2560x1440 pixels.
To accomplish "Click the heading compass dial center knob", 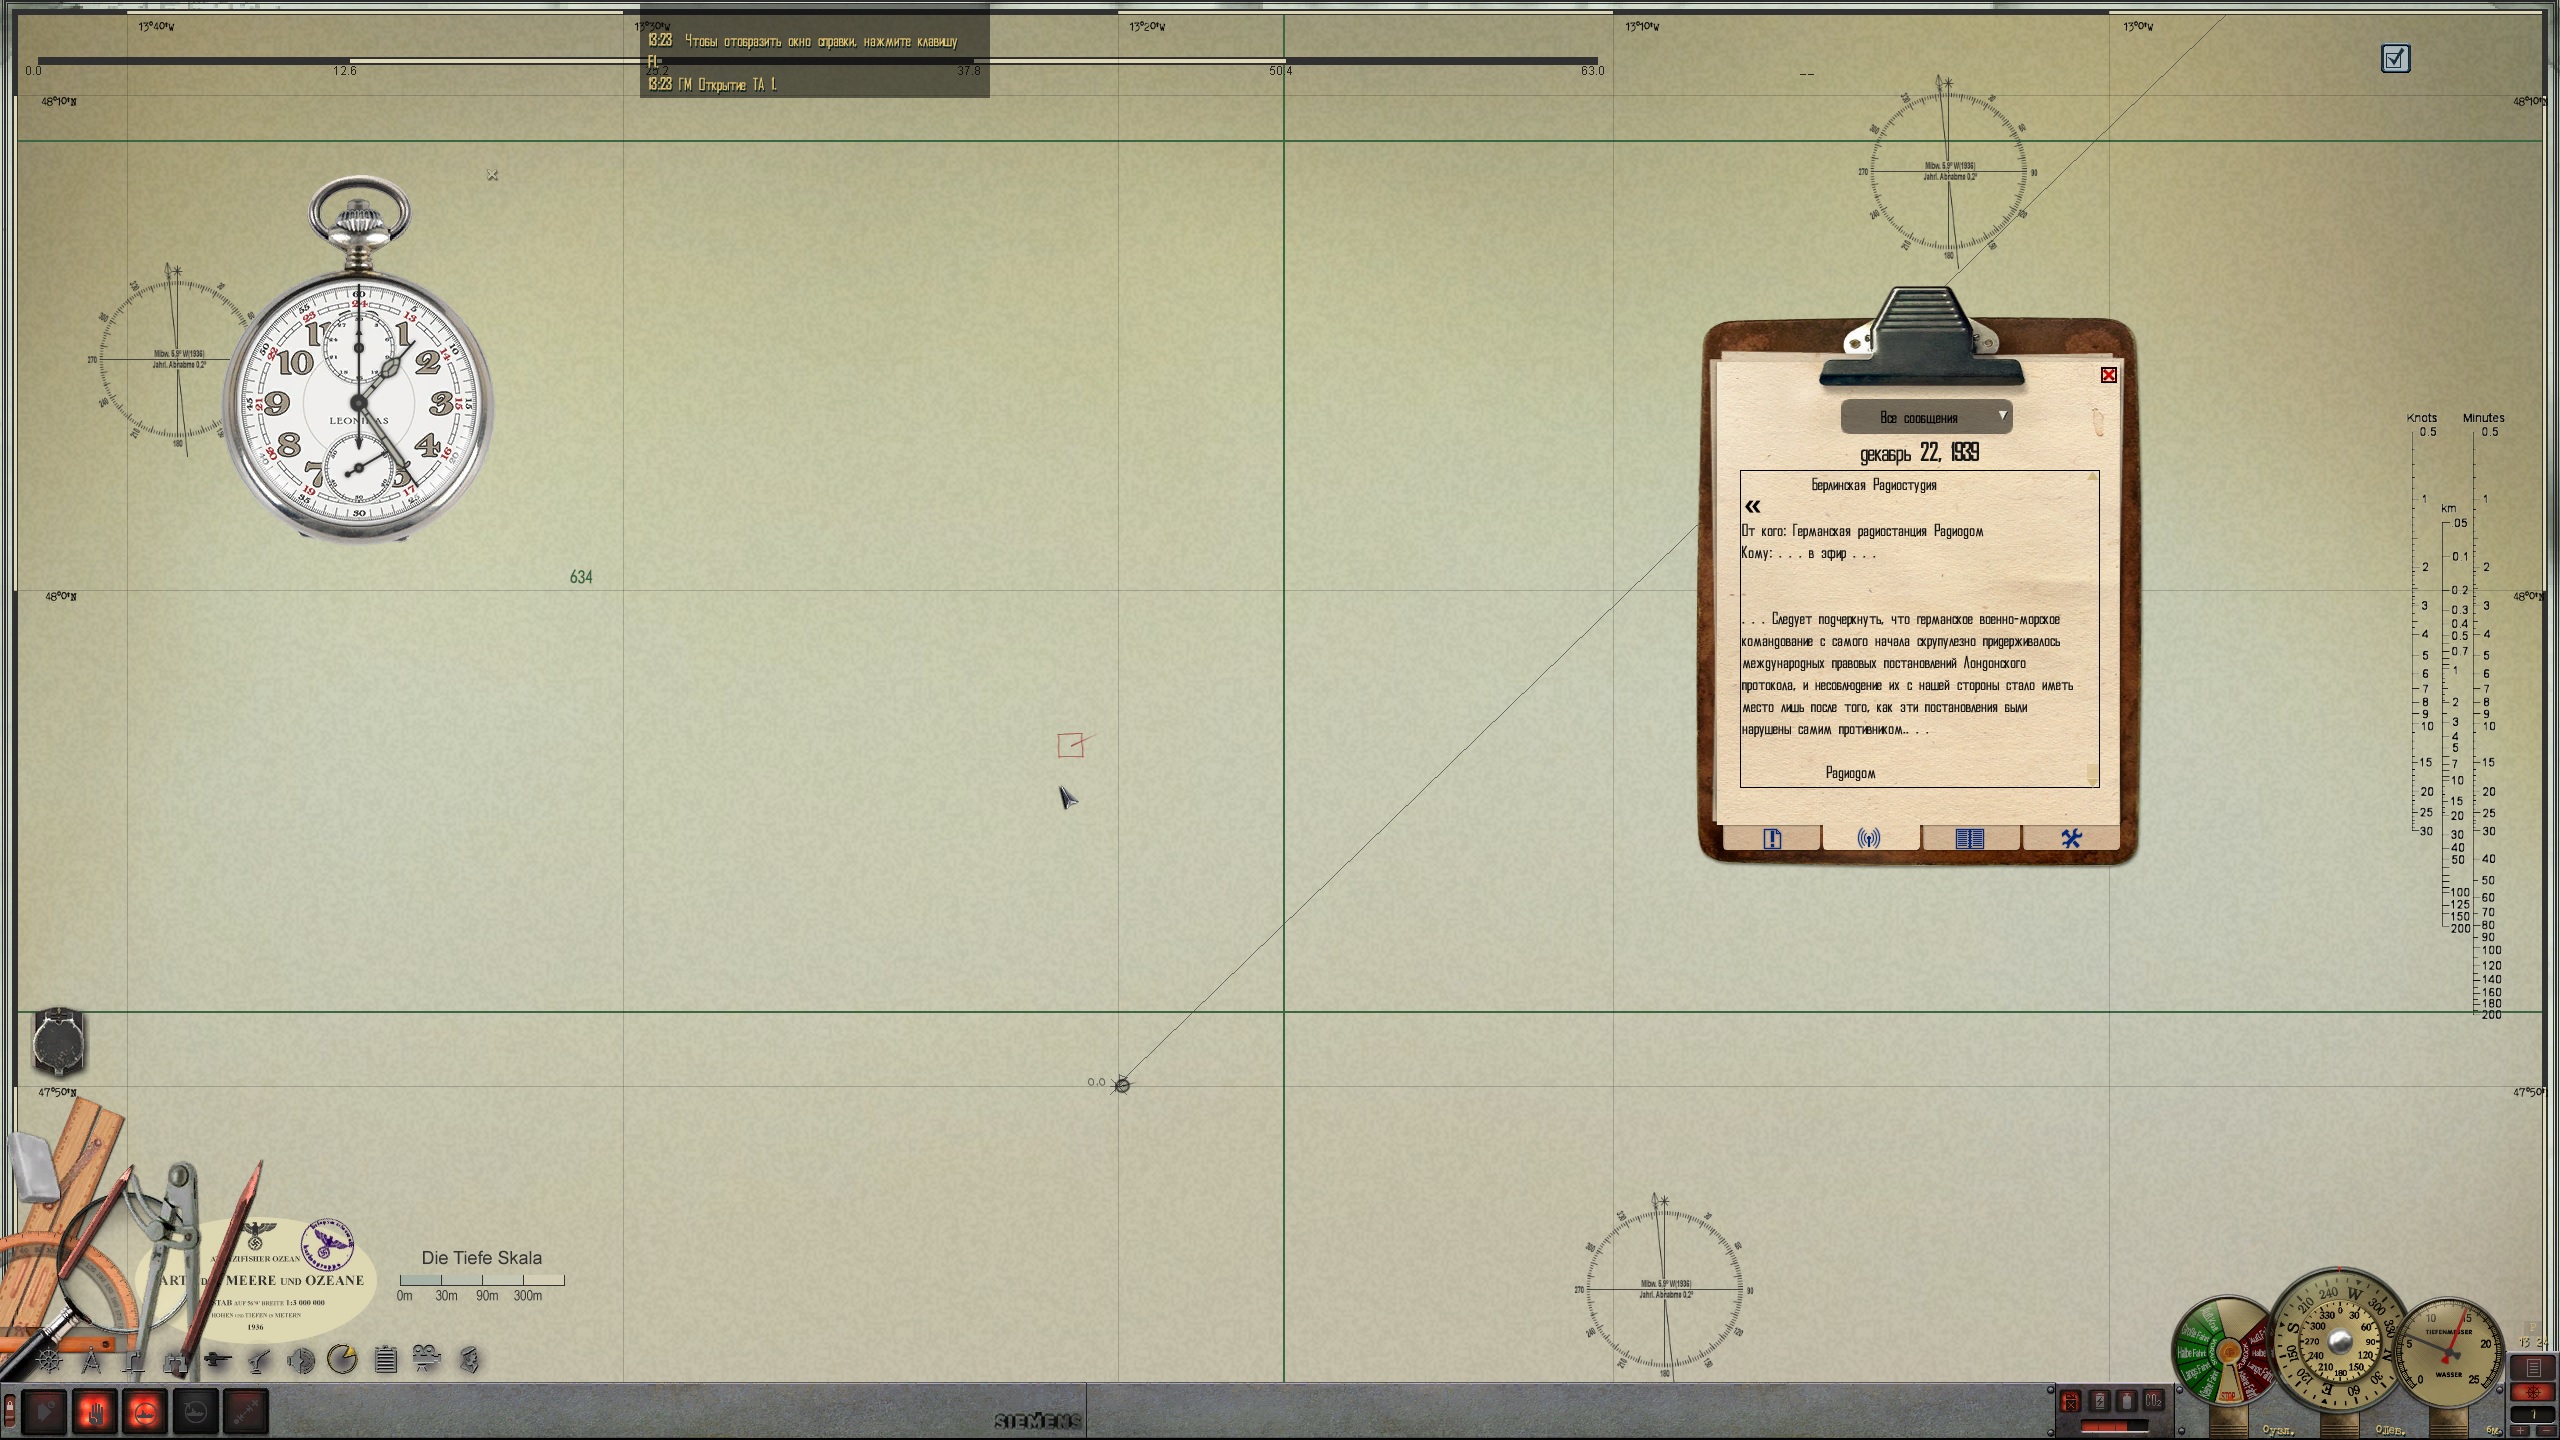I will coord(2340,1341).
